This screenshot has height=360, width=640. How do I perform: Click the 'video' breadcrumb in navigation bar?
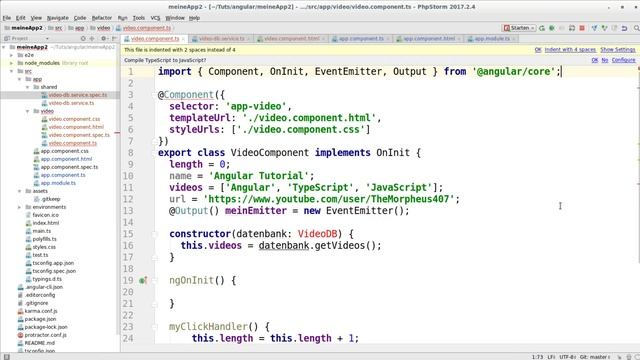pos(104,28)
